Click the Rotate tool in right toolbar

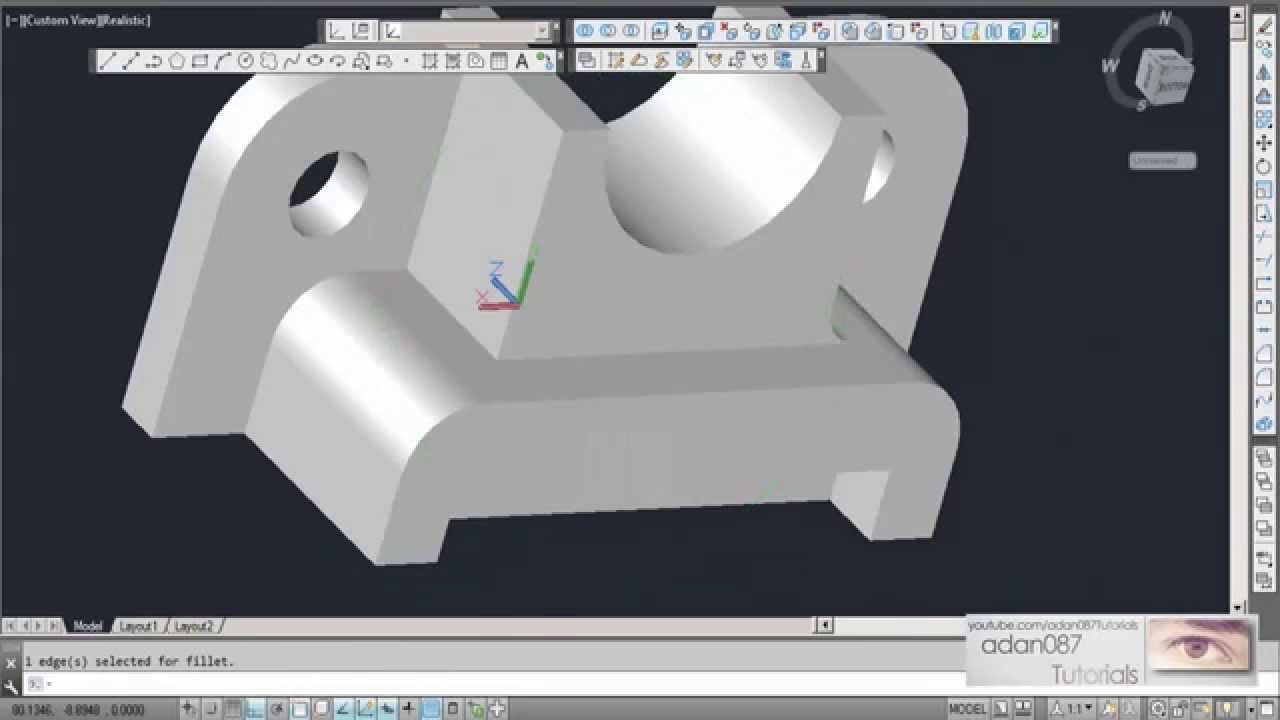(1264, 166)
